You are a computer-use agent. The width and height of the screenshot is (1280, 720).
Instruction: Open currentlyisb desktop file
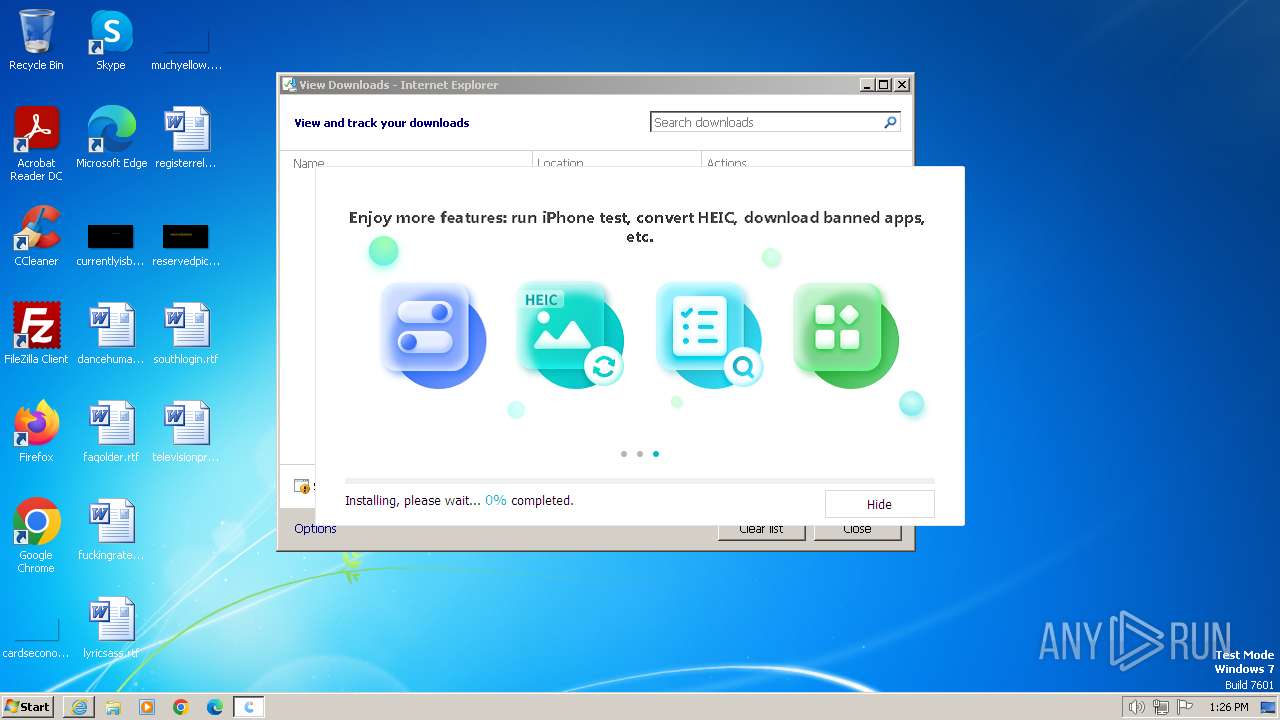pos(111,245)
